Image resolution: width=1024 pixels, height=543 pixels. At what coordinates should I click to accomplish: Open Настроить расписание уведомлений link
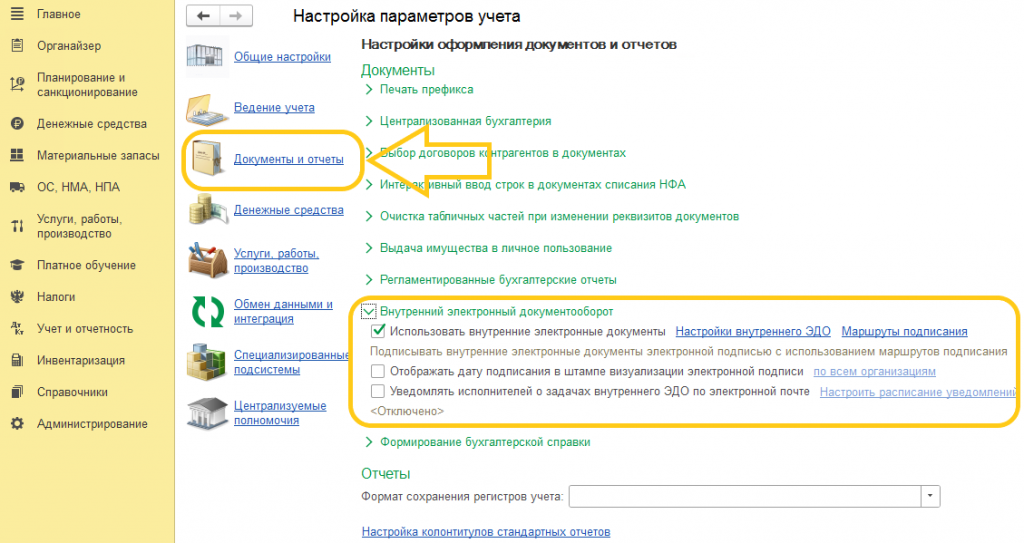coord(918,391)
